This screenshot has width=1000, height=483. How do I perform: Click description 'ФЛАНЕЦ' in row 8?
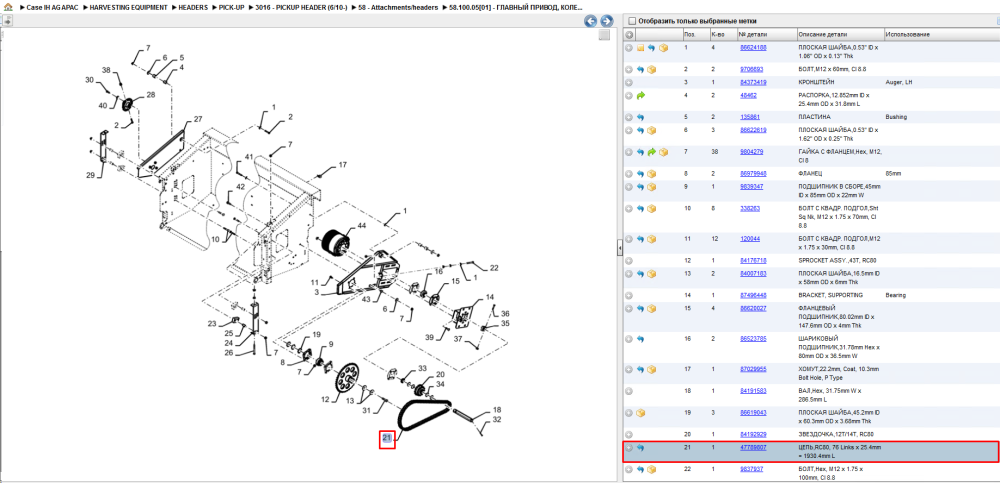tap(811, 174)
